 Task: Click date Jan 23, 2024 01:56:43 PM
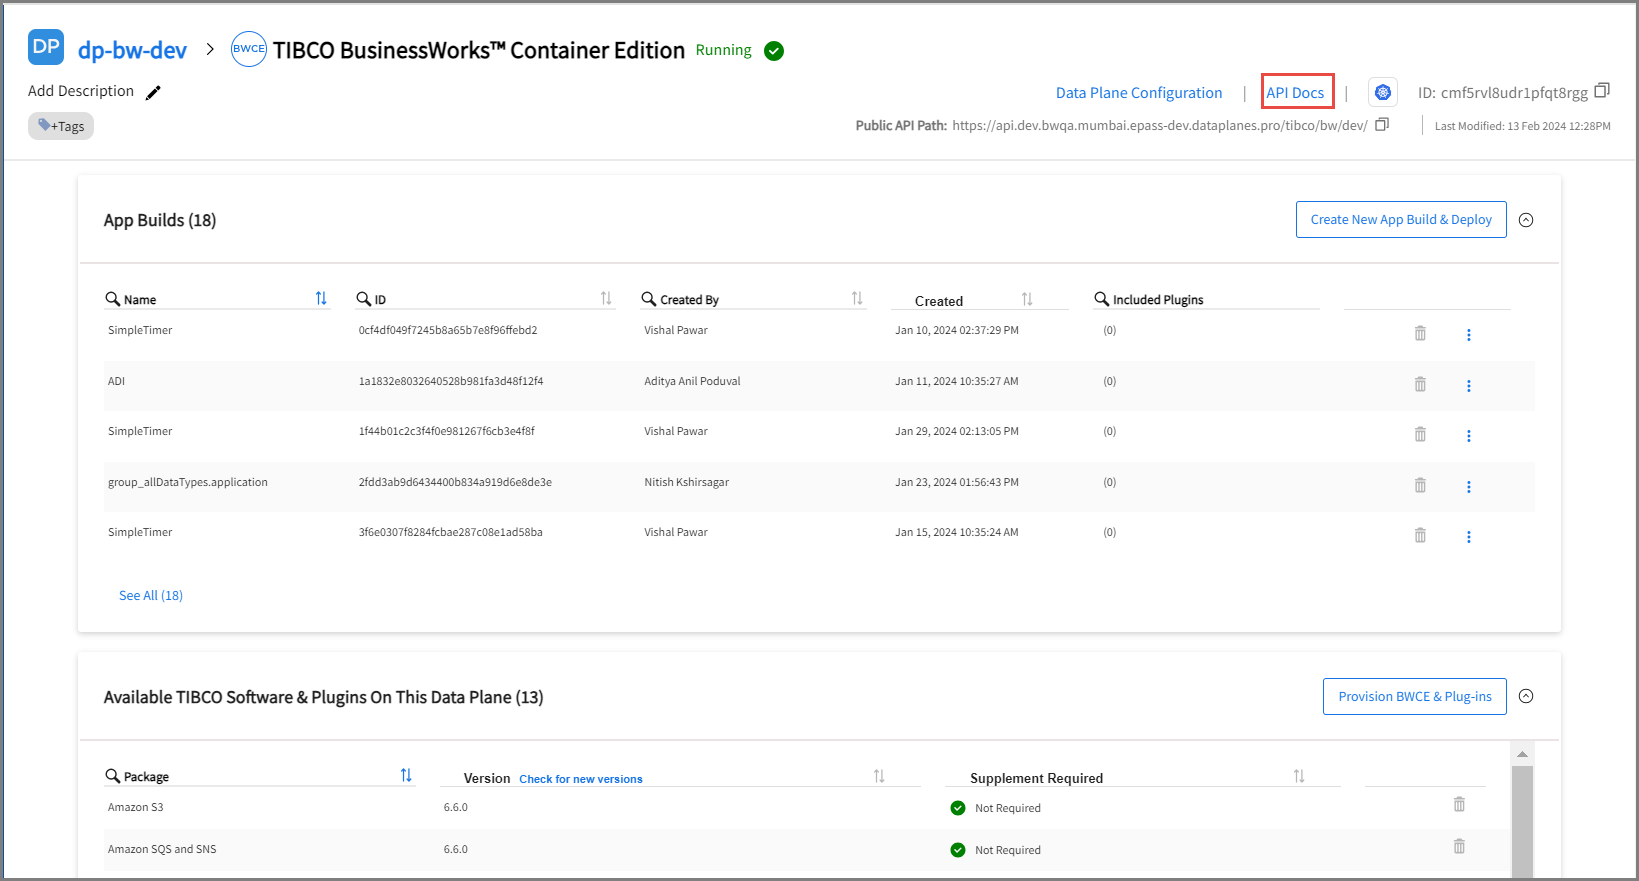[x=957, y=482]
